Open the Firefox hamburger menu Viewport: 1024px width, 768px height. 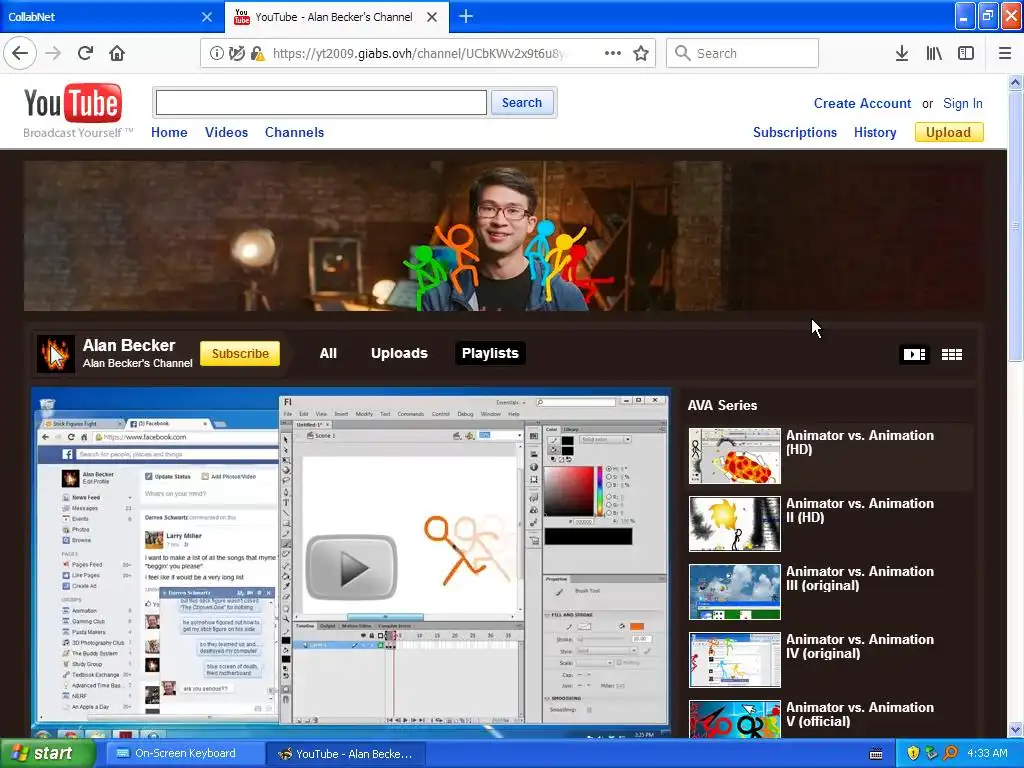[x=1005, y=54]
